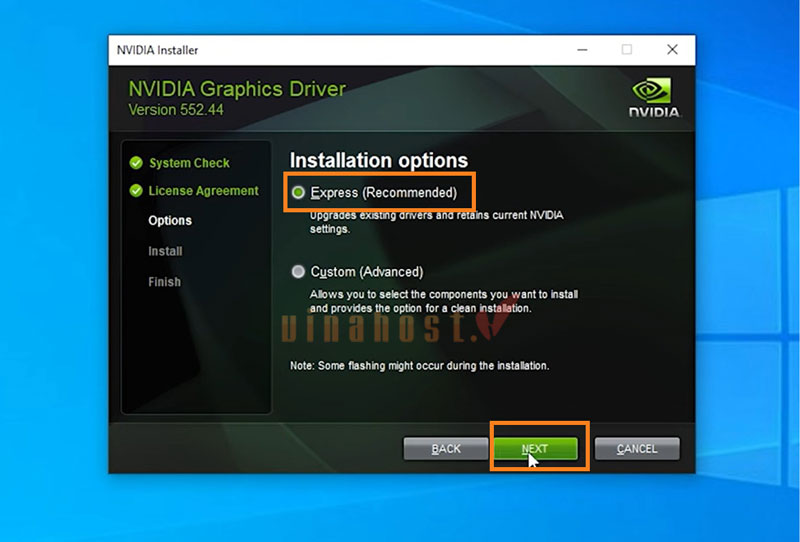Click the Version 552.44 text
Screen dimensions: 800x542
click(176, 110)
